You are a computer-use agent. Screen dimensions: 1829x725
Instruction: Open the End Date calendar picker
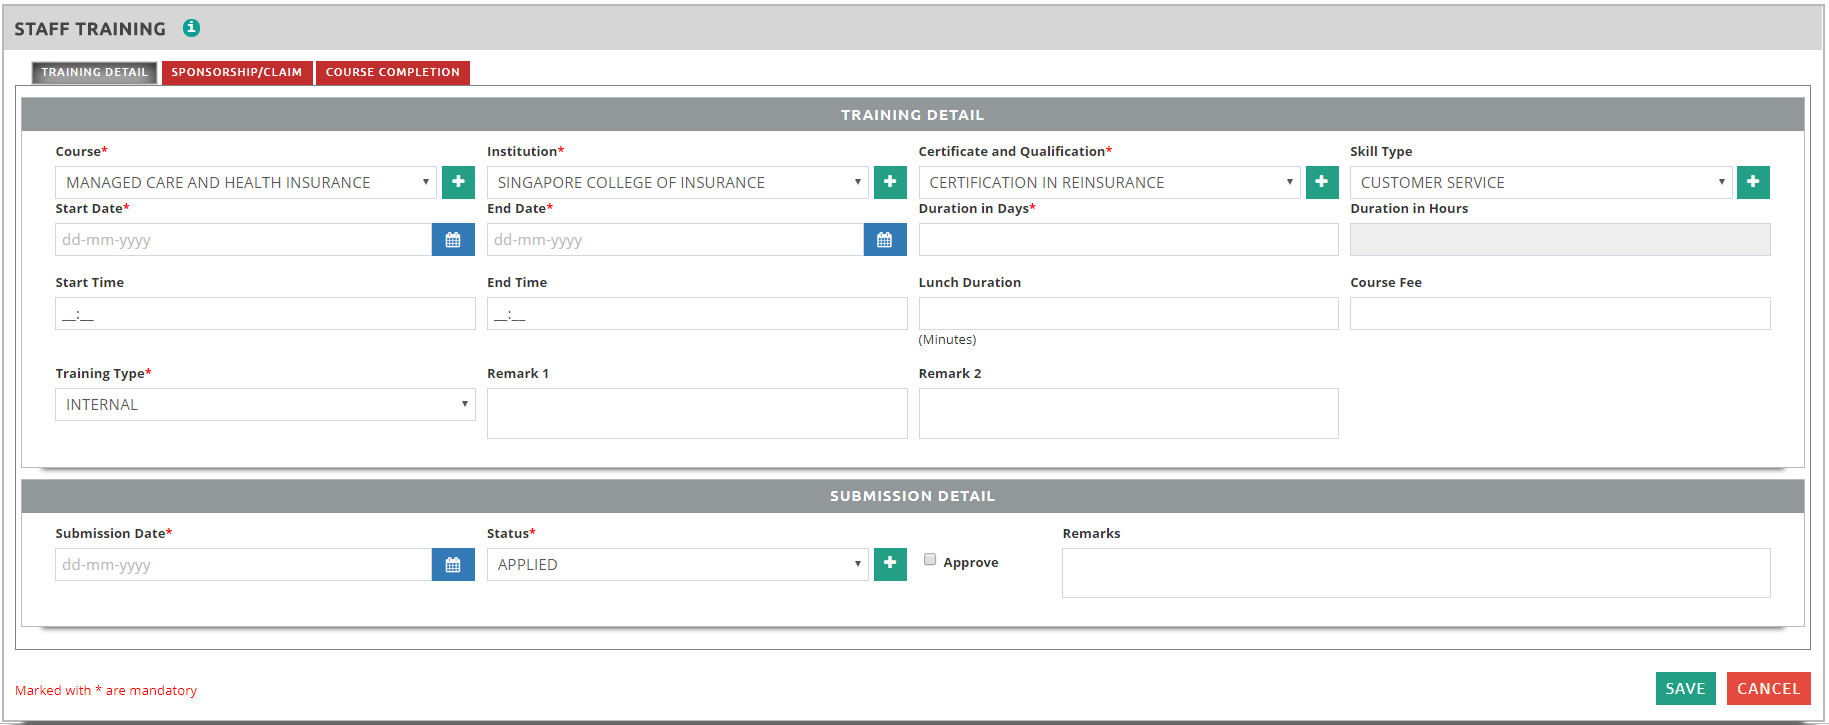tap(884, 240)
